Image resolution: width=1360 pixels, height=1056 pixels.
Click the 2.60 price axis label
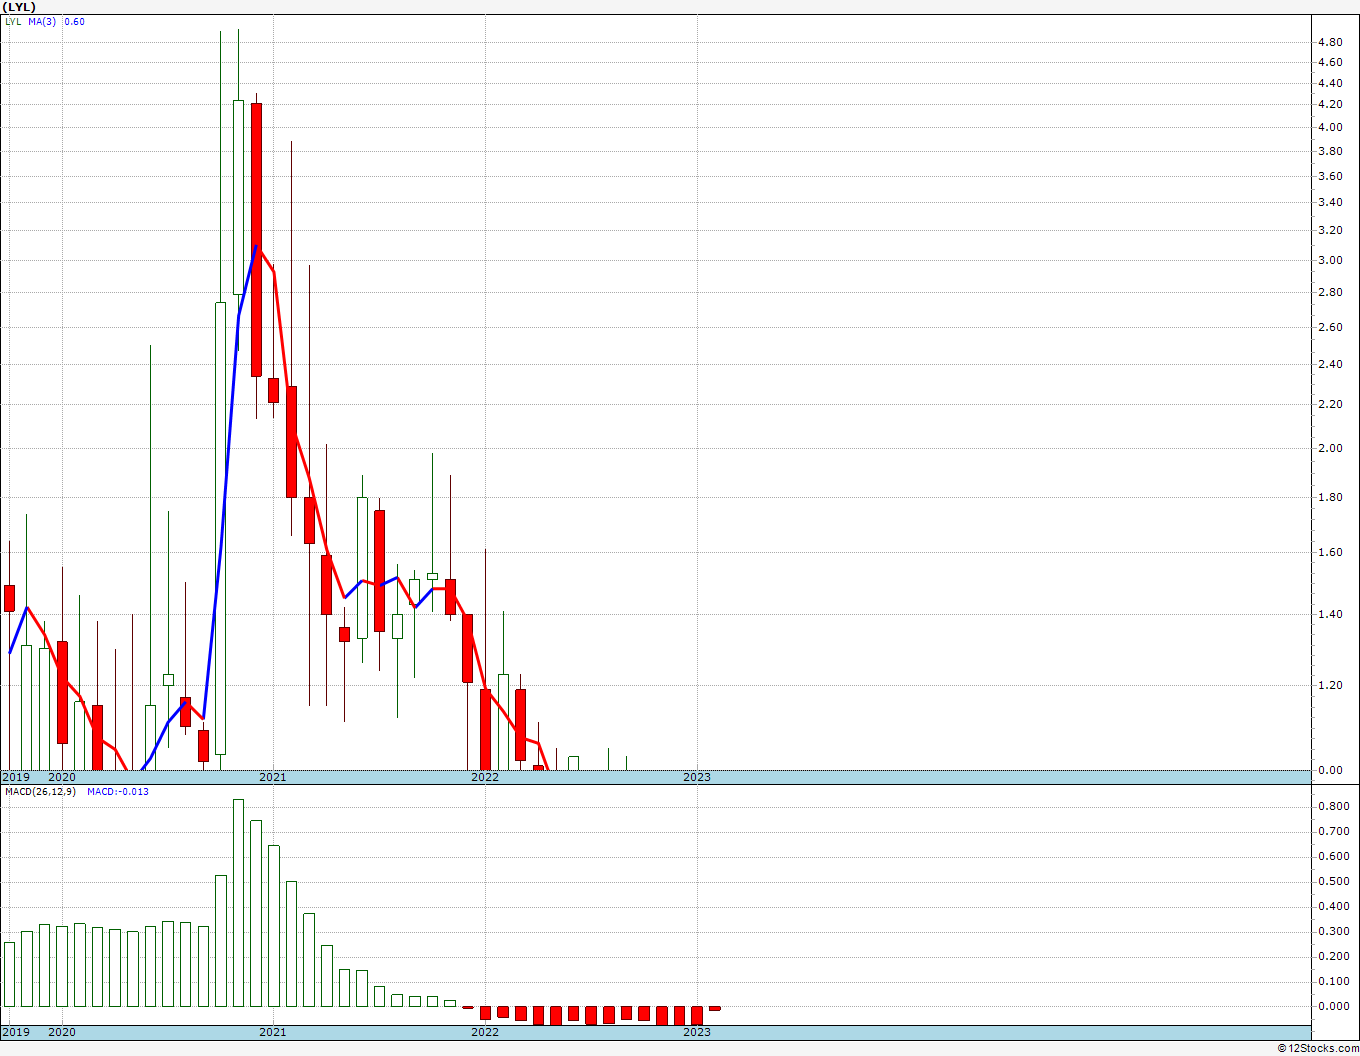pyautogui.click(x=1330, y=327)
